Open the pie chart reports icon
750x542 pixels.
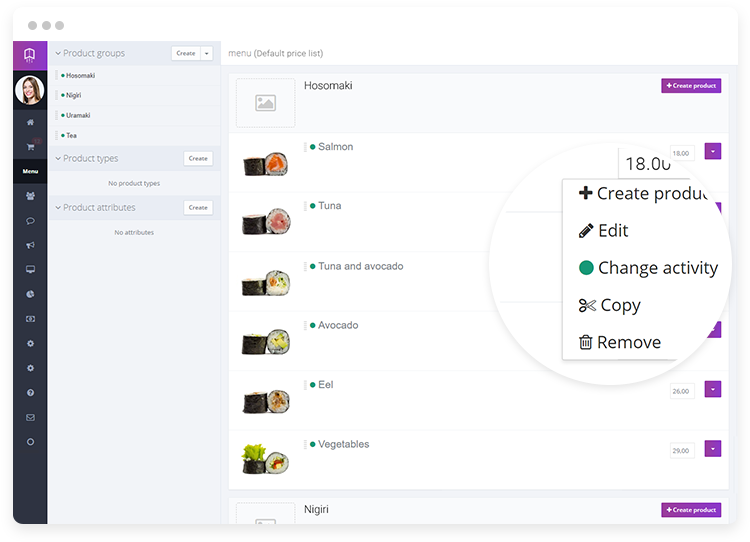pyautogui.click(x=30, y=294)
